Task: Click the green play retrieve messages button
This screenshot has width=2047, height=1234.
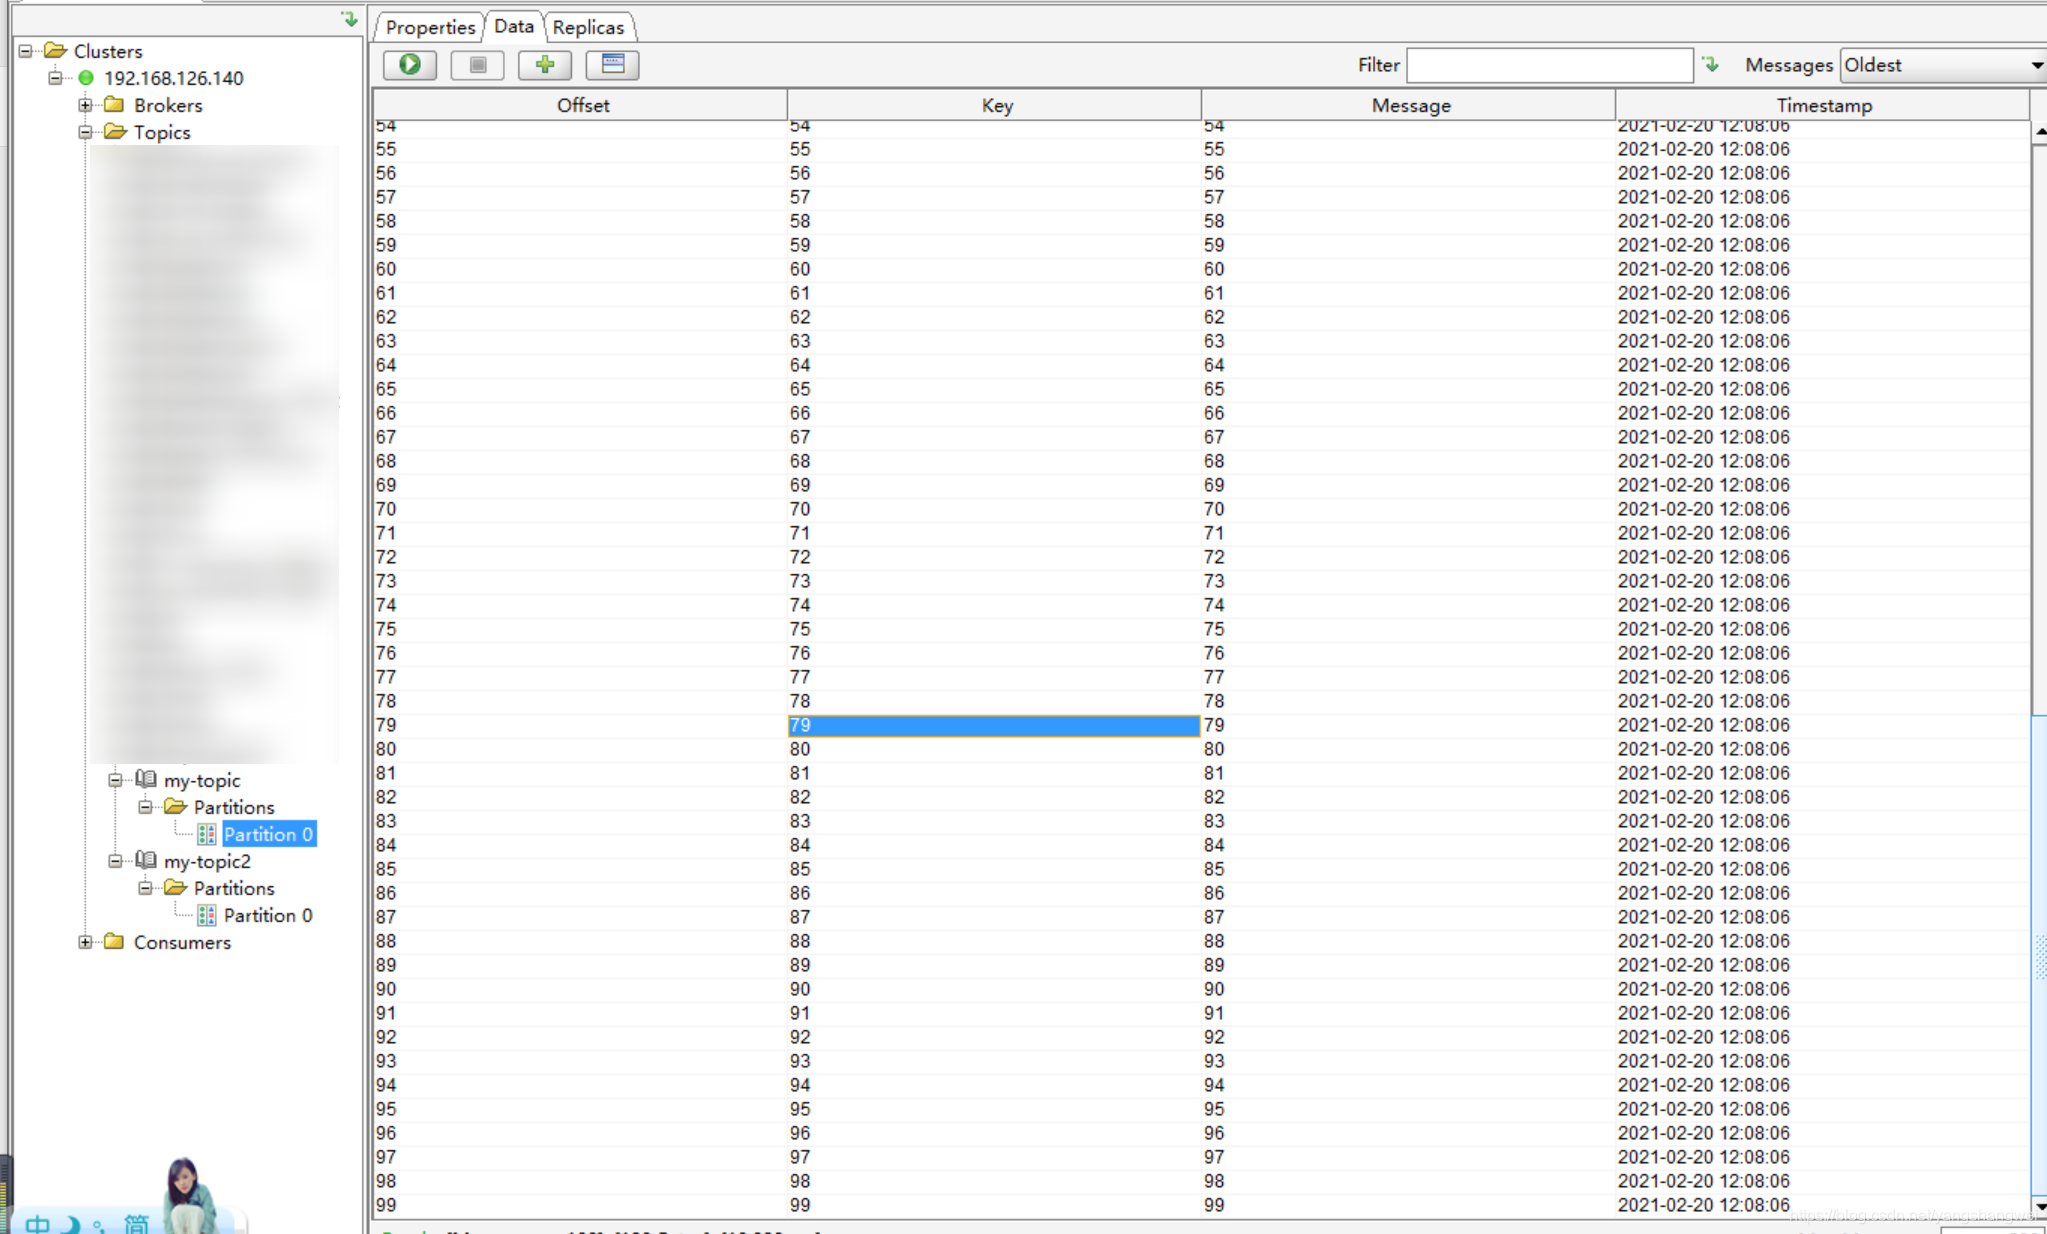Action: pyautogui.click(x=410, y=65)
